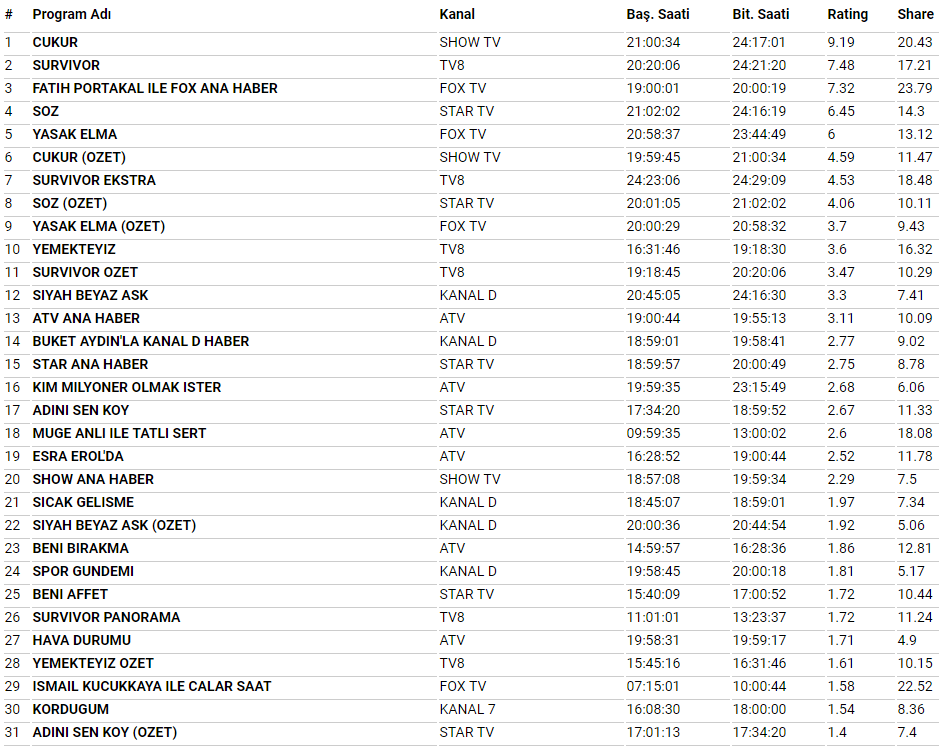Select the ESRA EROL'DA program name
Screen dimensions: 939x746
point(78,456)
